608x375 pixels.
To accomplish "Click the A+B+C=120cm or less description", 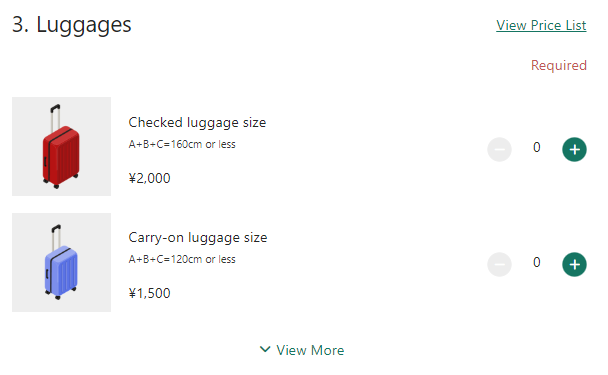I will point(182,259).
